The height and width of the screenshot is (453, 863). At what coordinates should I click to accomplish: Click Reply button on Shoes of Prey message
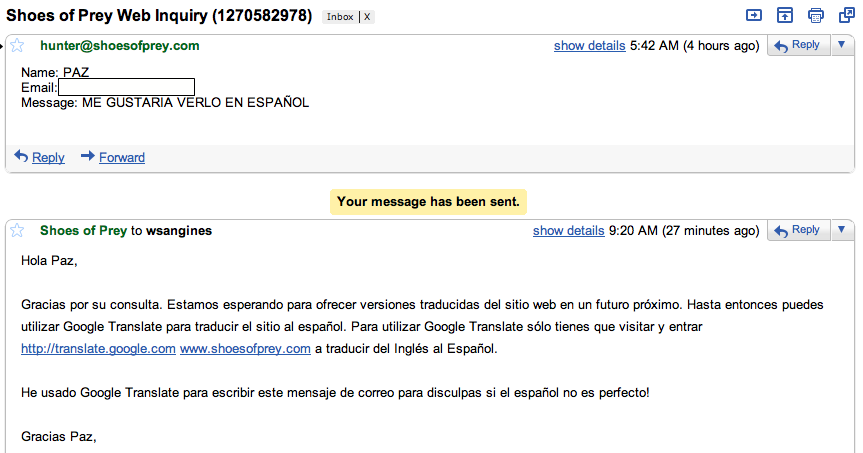tap(798, 230)
